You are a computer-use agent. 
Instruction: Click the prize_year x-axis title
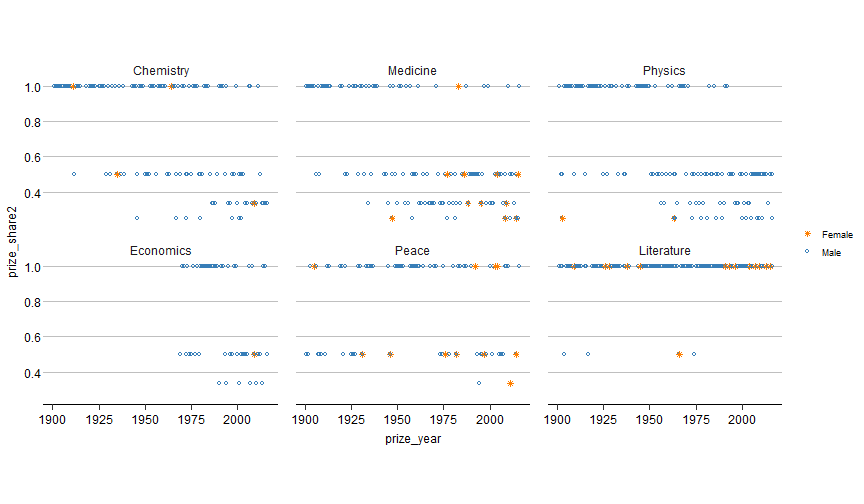click(412, 438)
